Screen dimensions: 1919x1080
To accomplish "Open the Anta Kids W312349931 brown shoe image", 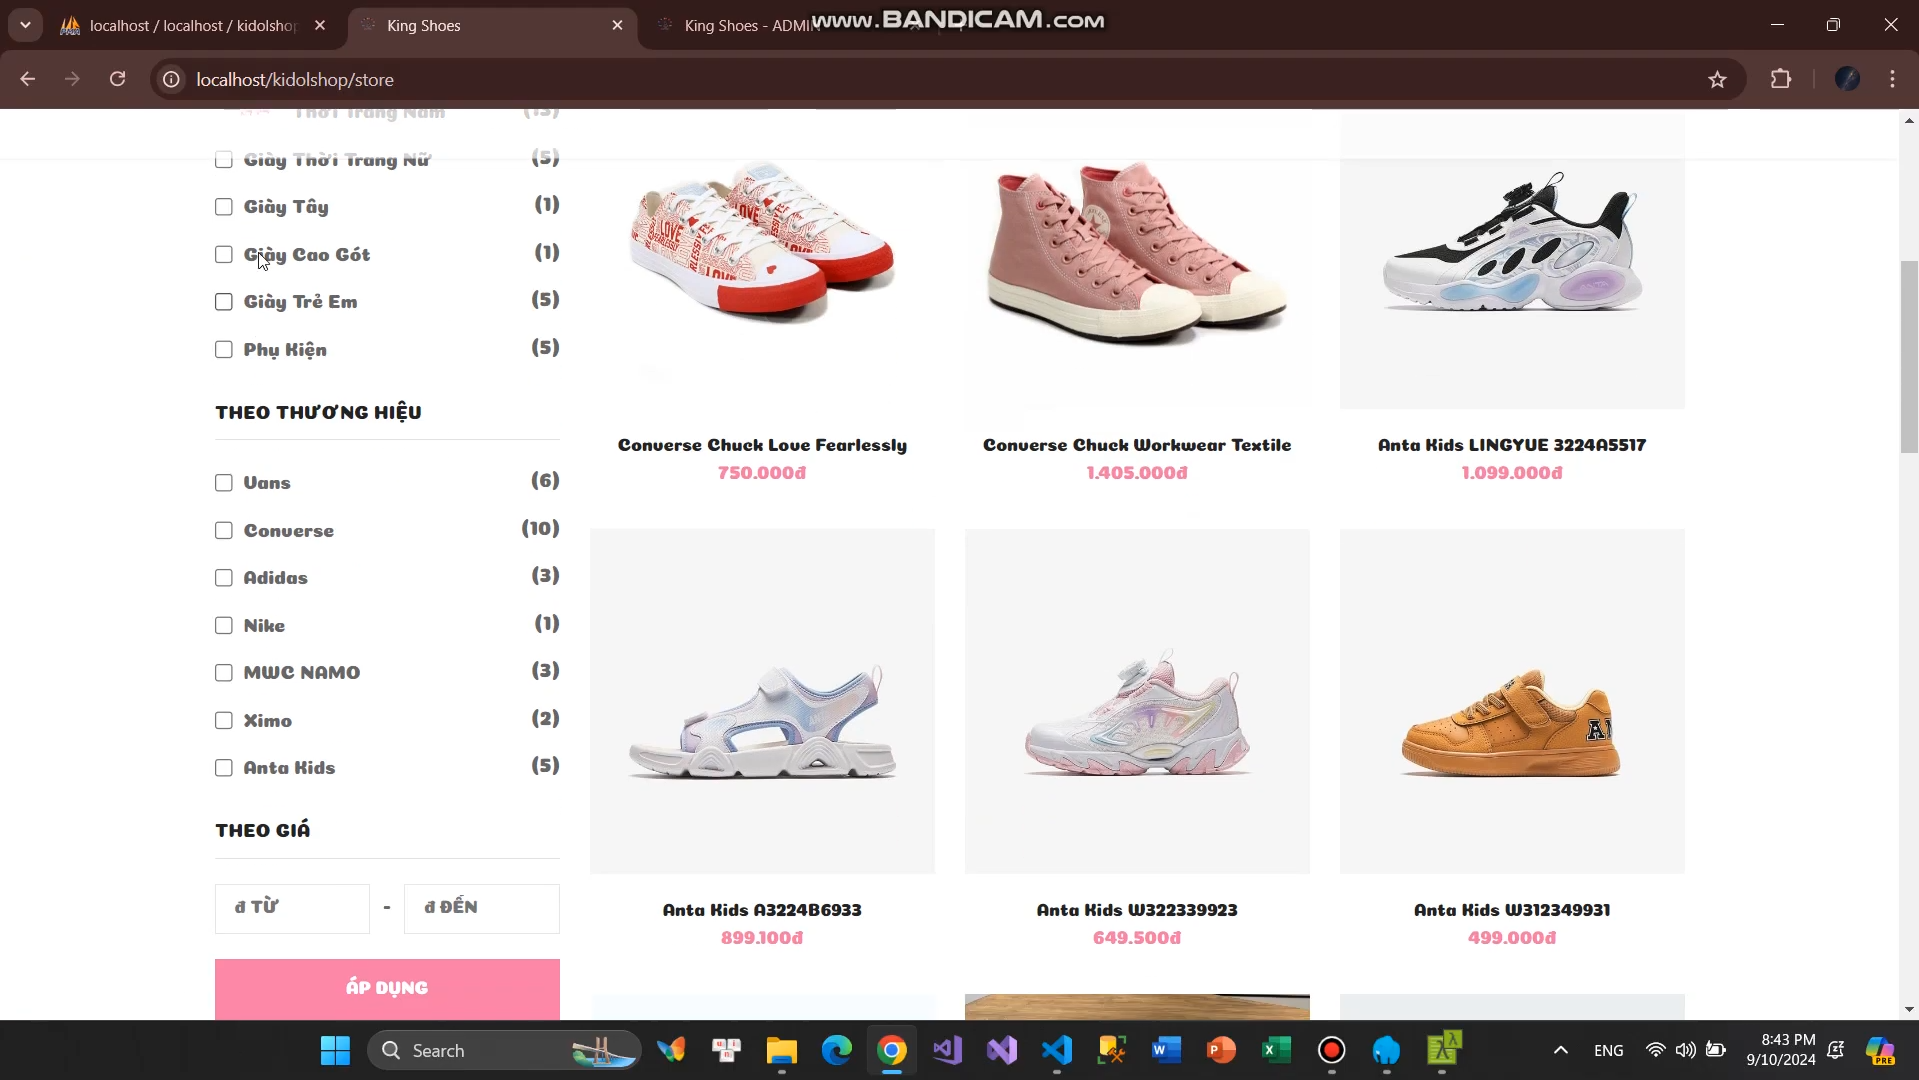I will 1512,701.
